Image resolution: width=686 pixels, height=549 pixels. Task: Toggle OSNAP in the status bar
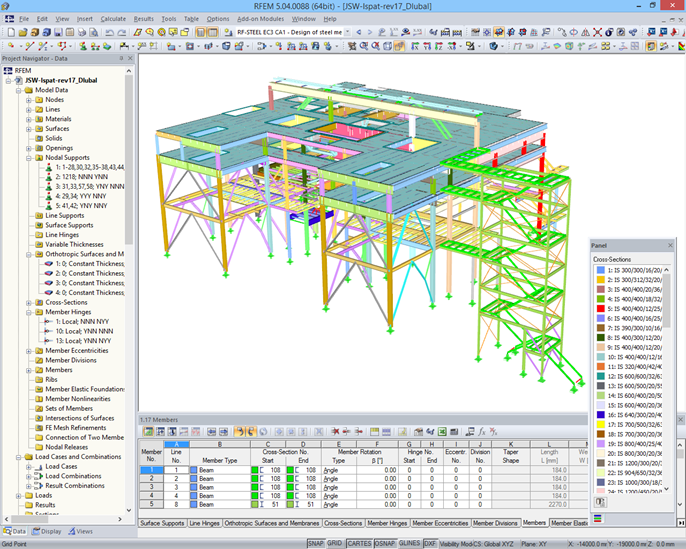click(385, 544)
